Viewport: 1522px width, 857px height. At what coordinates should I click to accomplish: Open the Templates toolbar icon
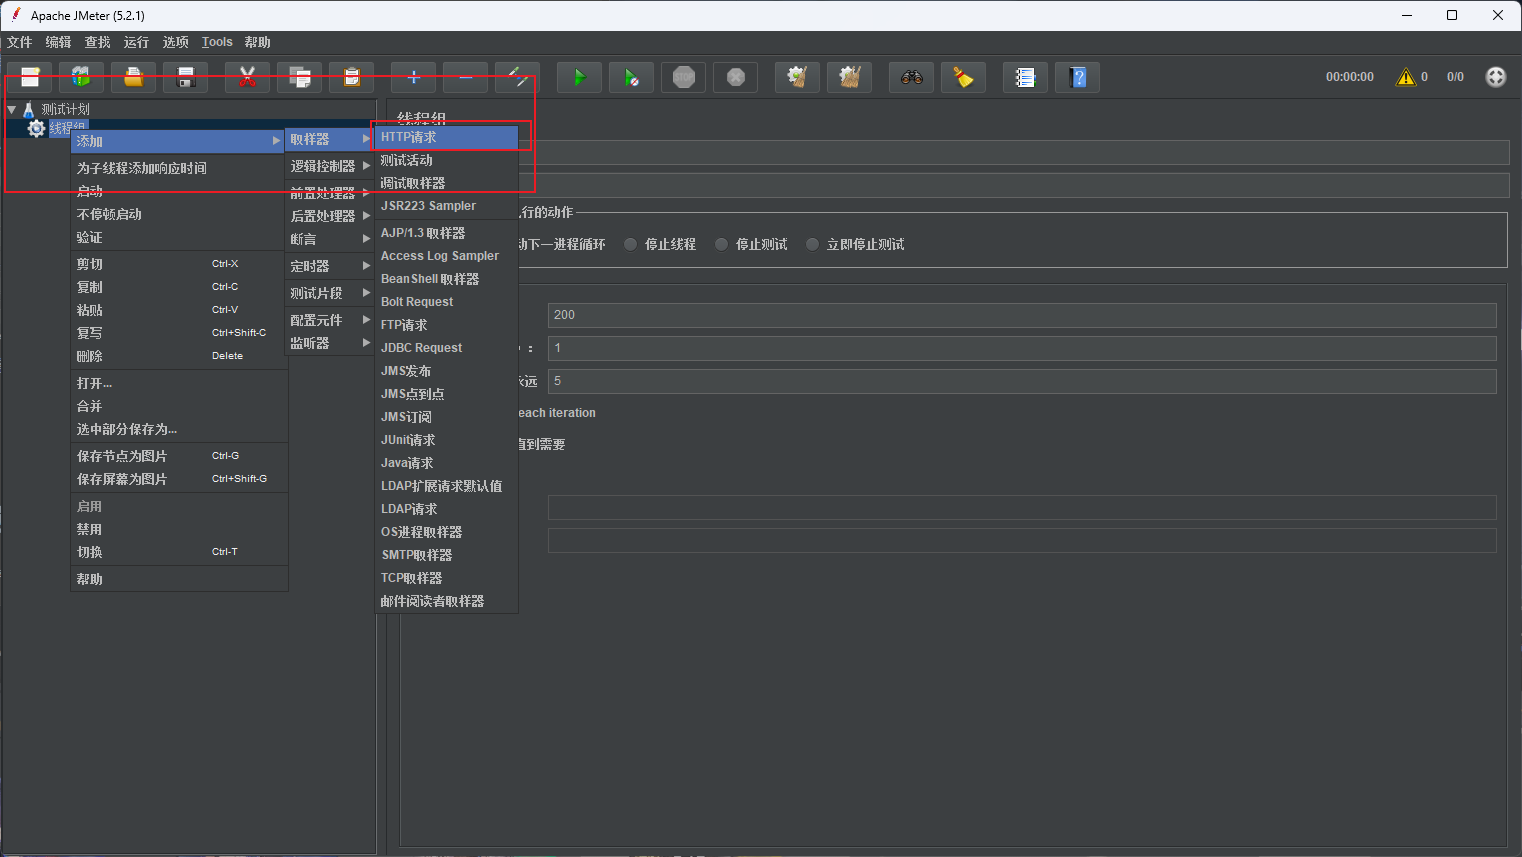point(82,77)
